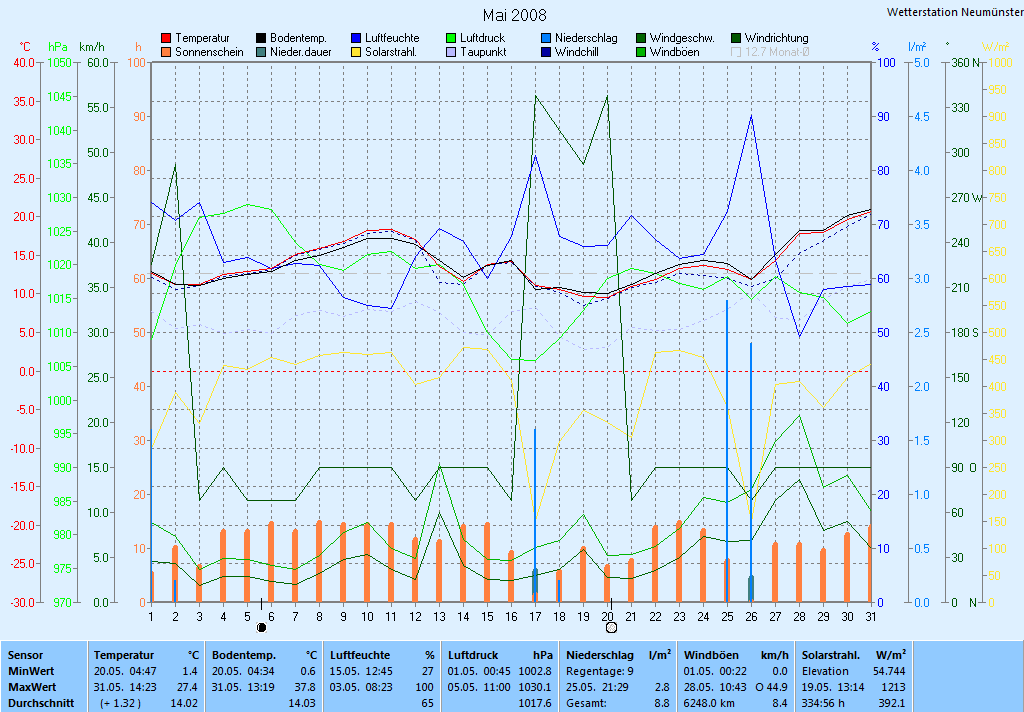
Task: Click the maximum temperature time "31.05. 14:23"
Action: [125, 687]
